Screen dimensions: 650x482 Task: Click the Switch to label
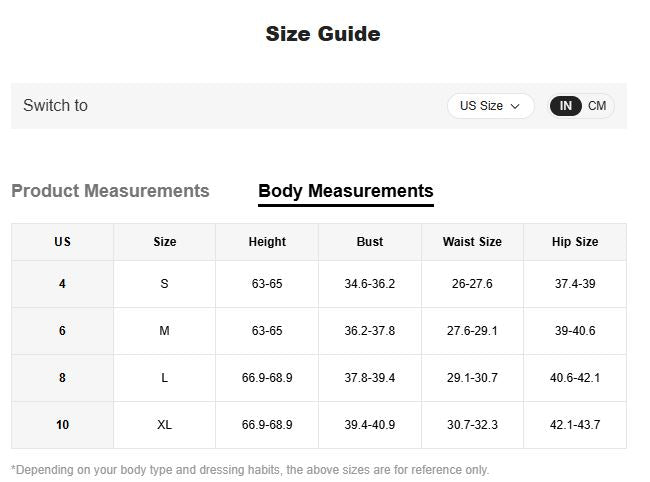(55, 106)
